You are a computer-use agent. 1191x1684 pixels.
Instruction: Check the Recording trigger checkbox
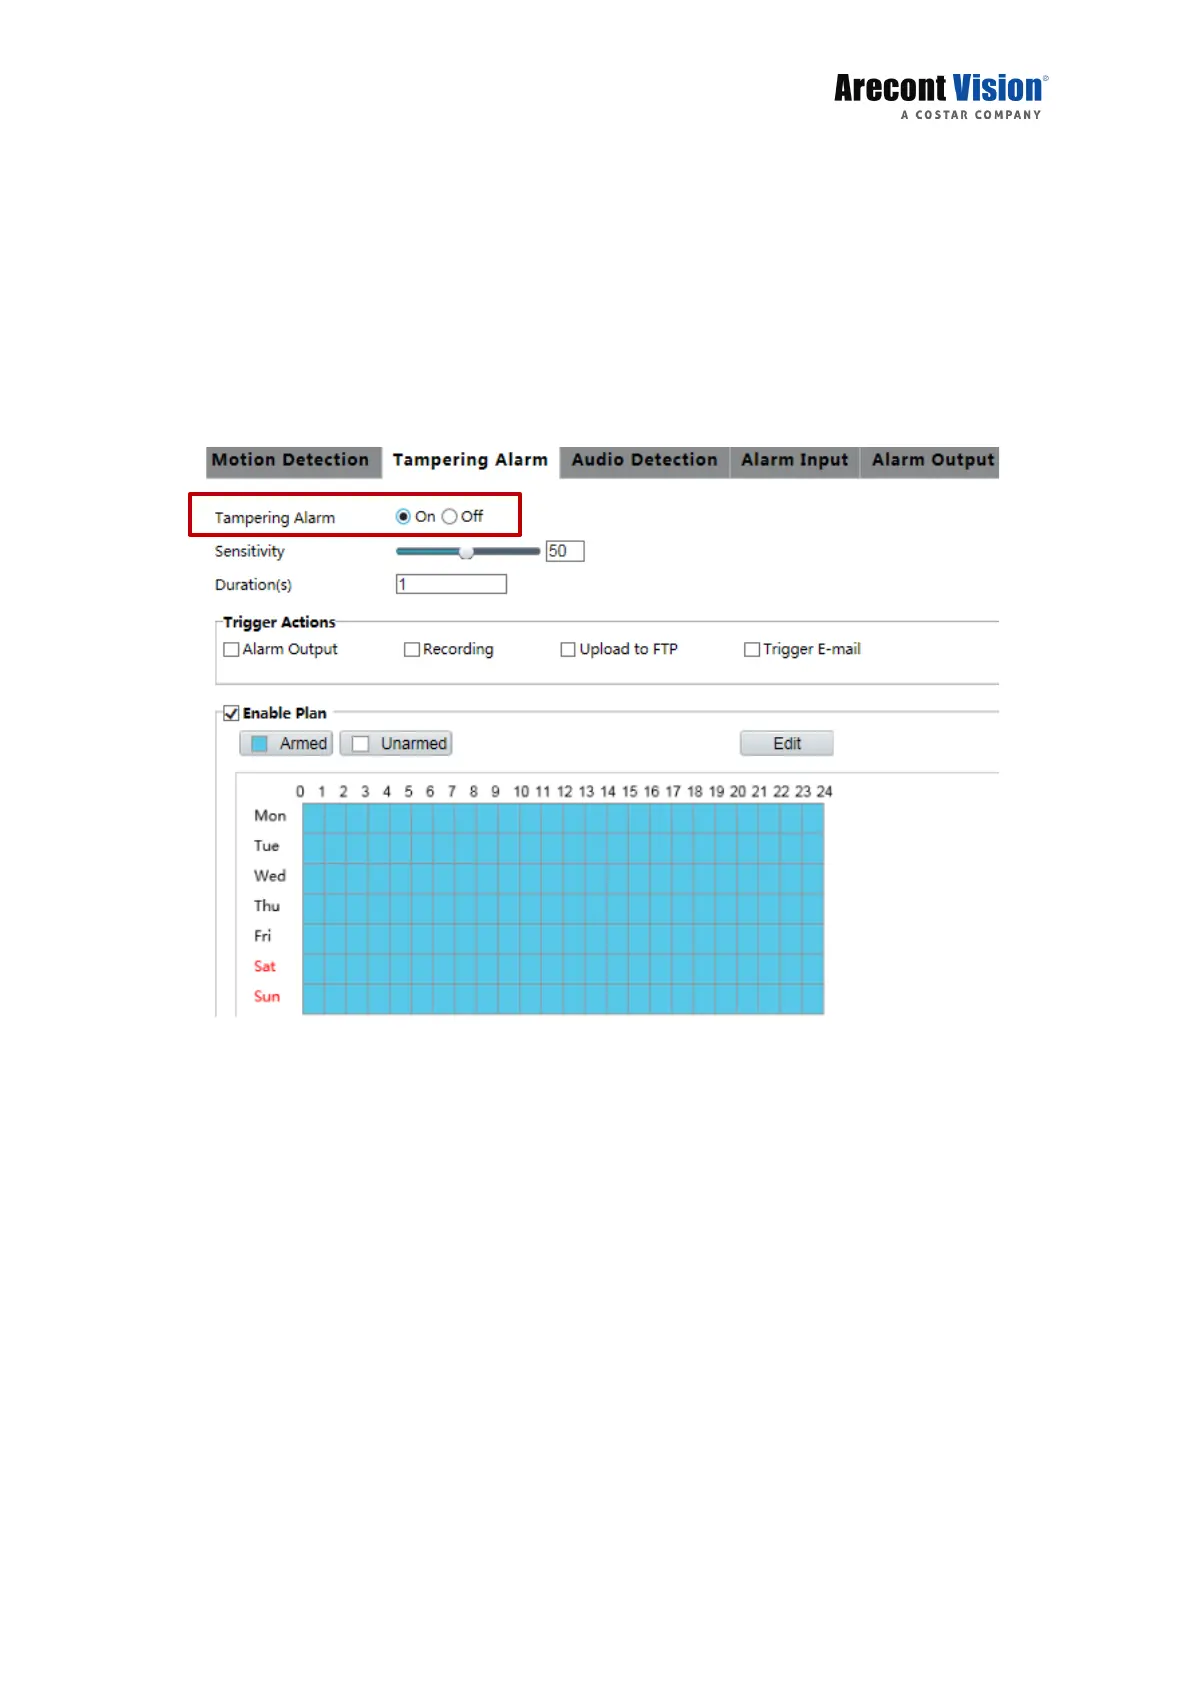[412, 650]
